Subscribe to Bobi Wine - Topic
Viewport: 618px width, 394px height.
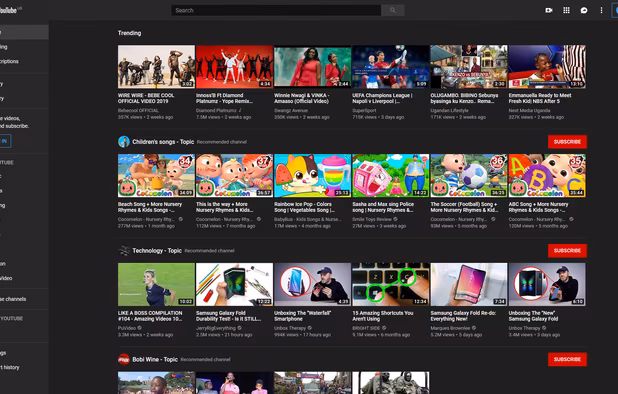567,359
